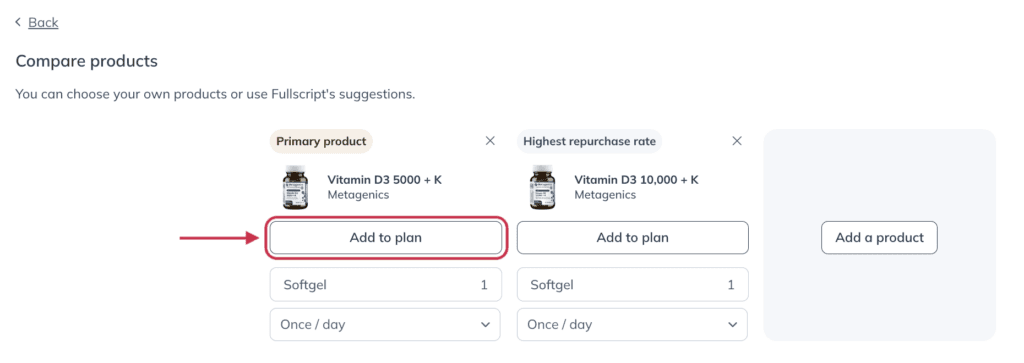
Task: Click the back chevron arrow icon
Action: click(x=18, y=23)
